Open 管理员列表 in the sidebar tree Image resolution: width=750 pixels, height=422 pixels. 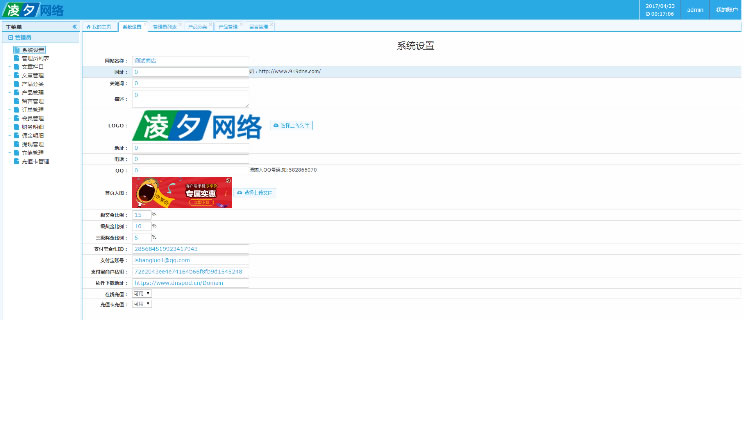pyautogui.click(x=35, y=58)
